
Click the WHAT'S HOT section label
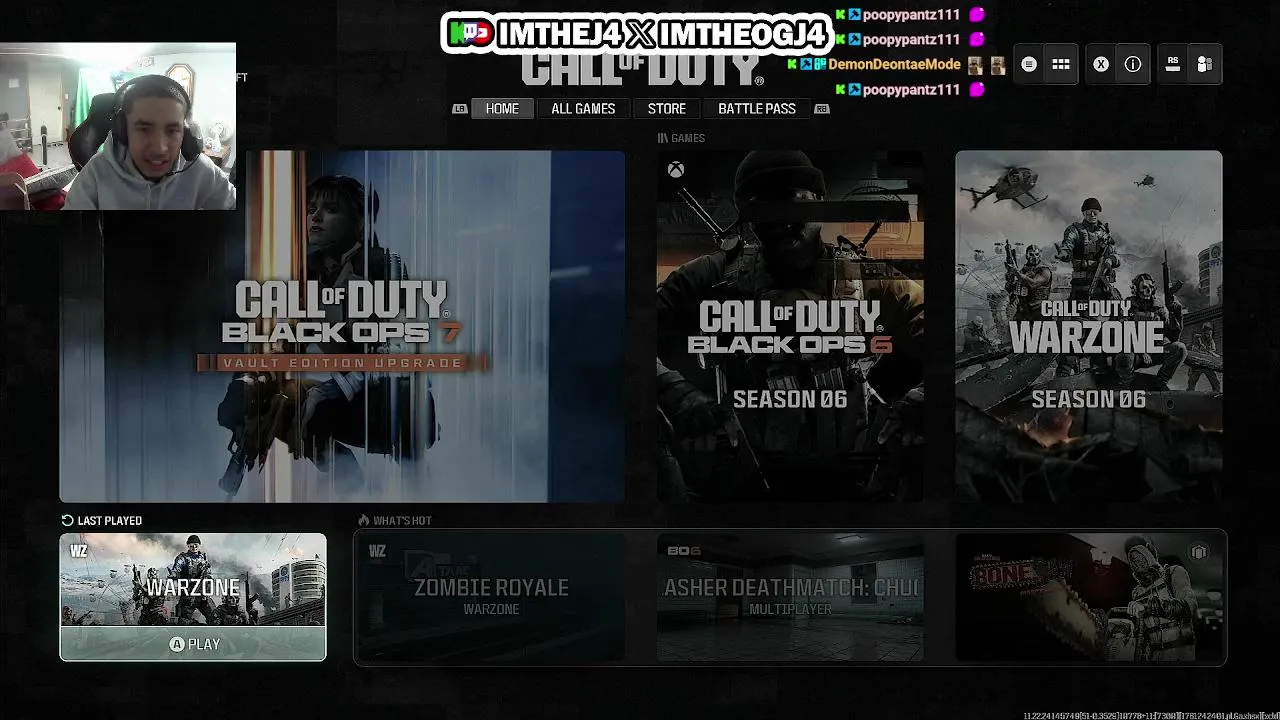[402, 520]
